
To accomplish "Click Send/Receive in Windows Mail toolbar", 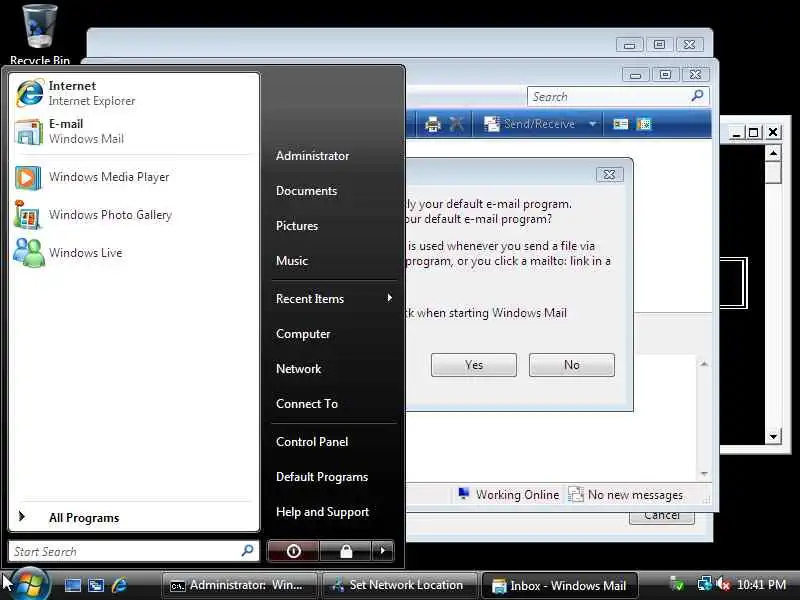I will (x=530, y=124).
